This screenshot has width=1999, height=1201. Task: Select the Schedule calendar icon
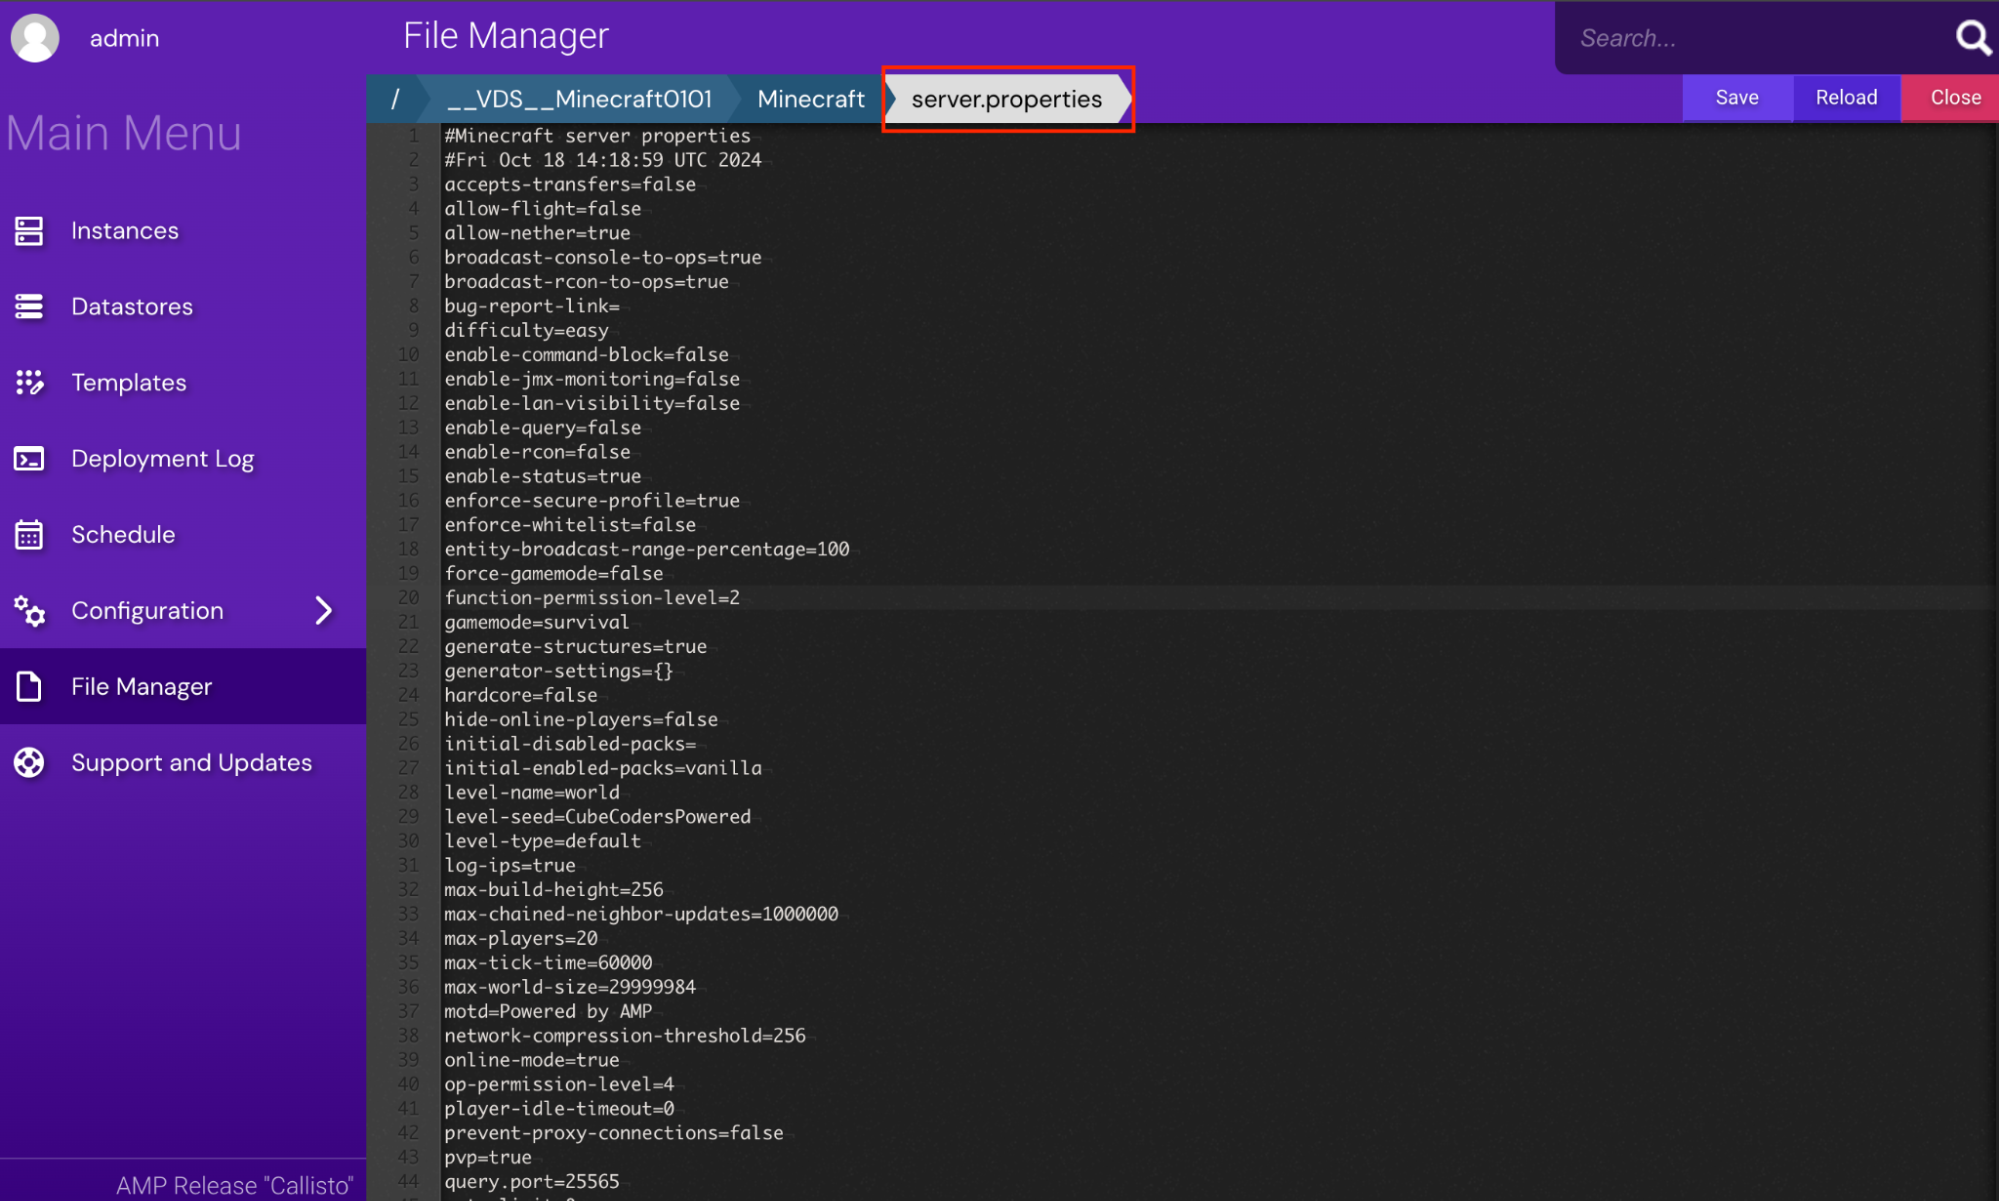(30, 534)
